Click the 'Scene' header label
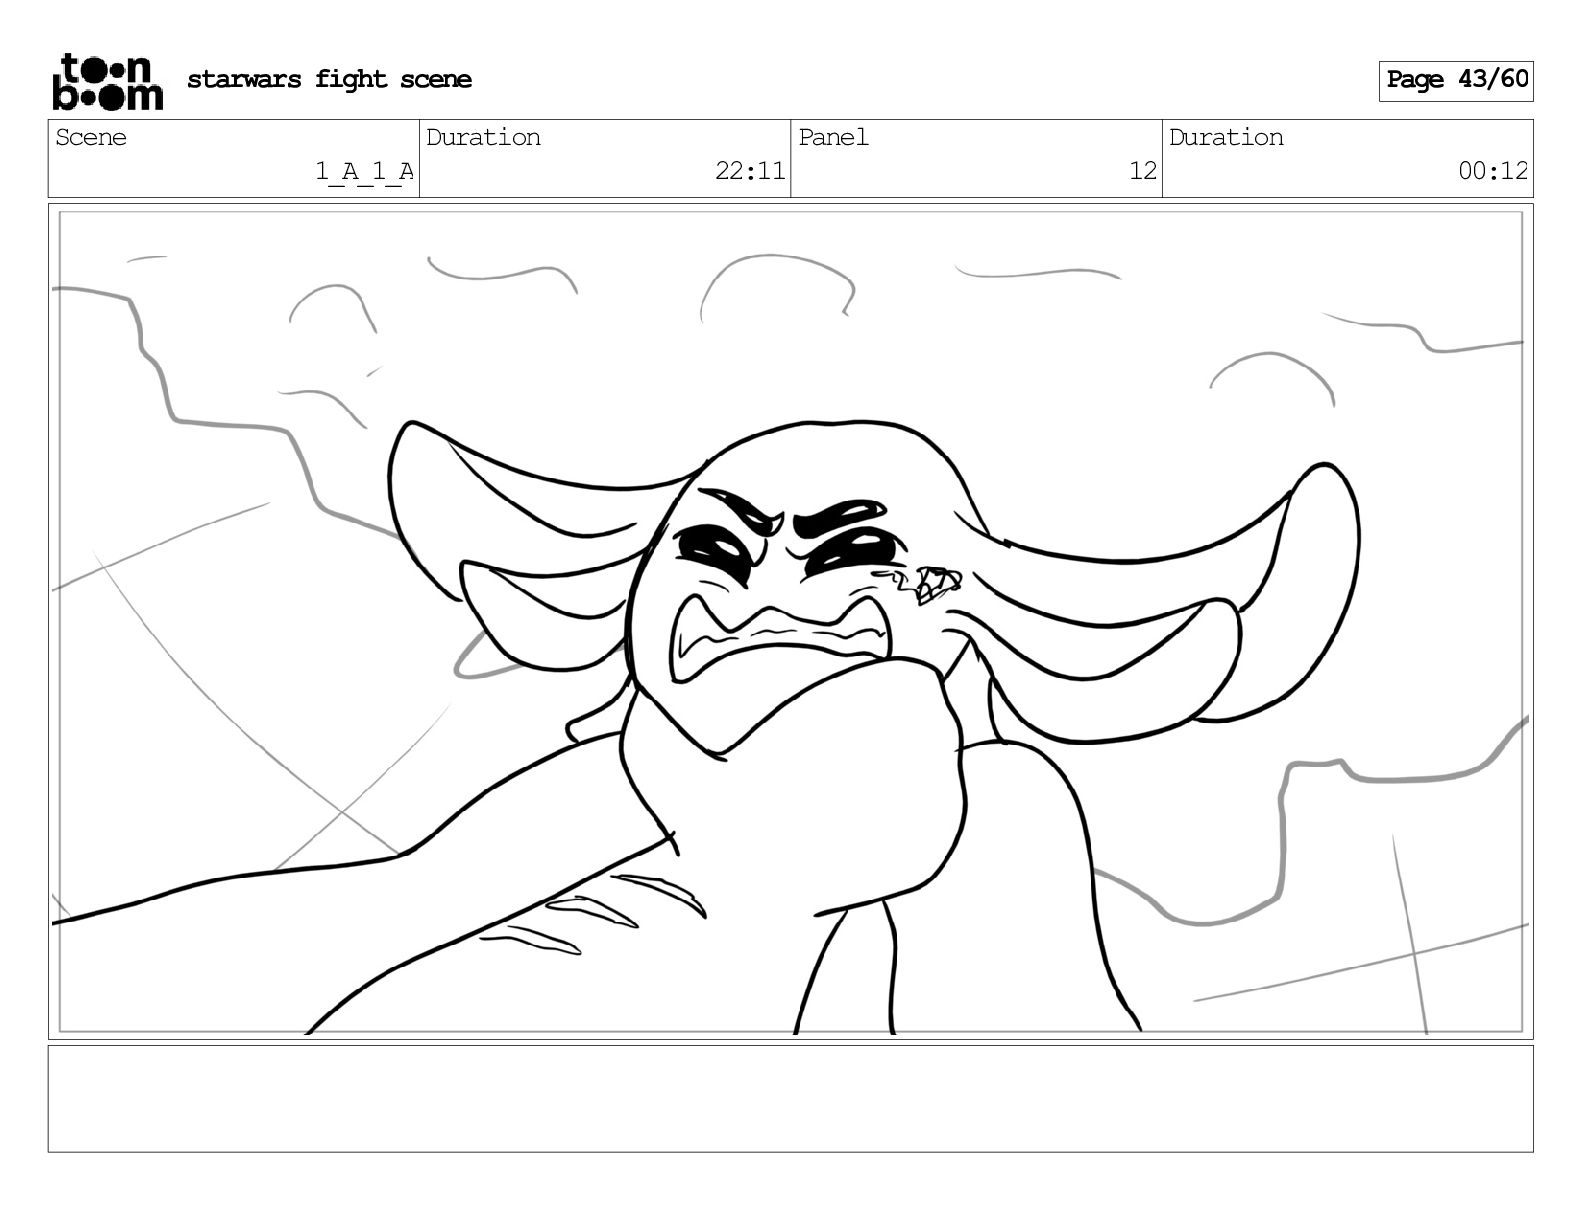The height and width of the screenshot is (1224, 1584). click(91, 137)
